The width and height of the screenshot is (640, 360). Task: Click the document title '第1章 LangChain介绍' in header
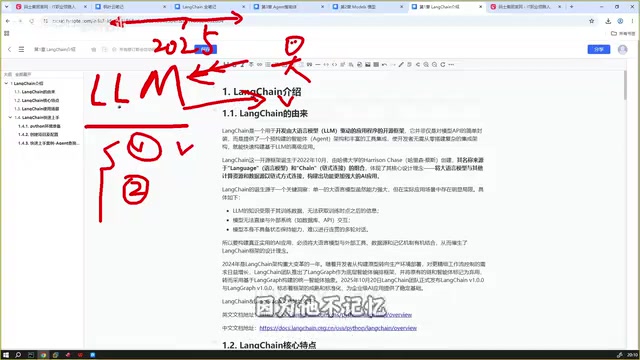[55, 49]
